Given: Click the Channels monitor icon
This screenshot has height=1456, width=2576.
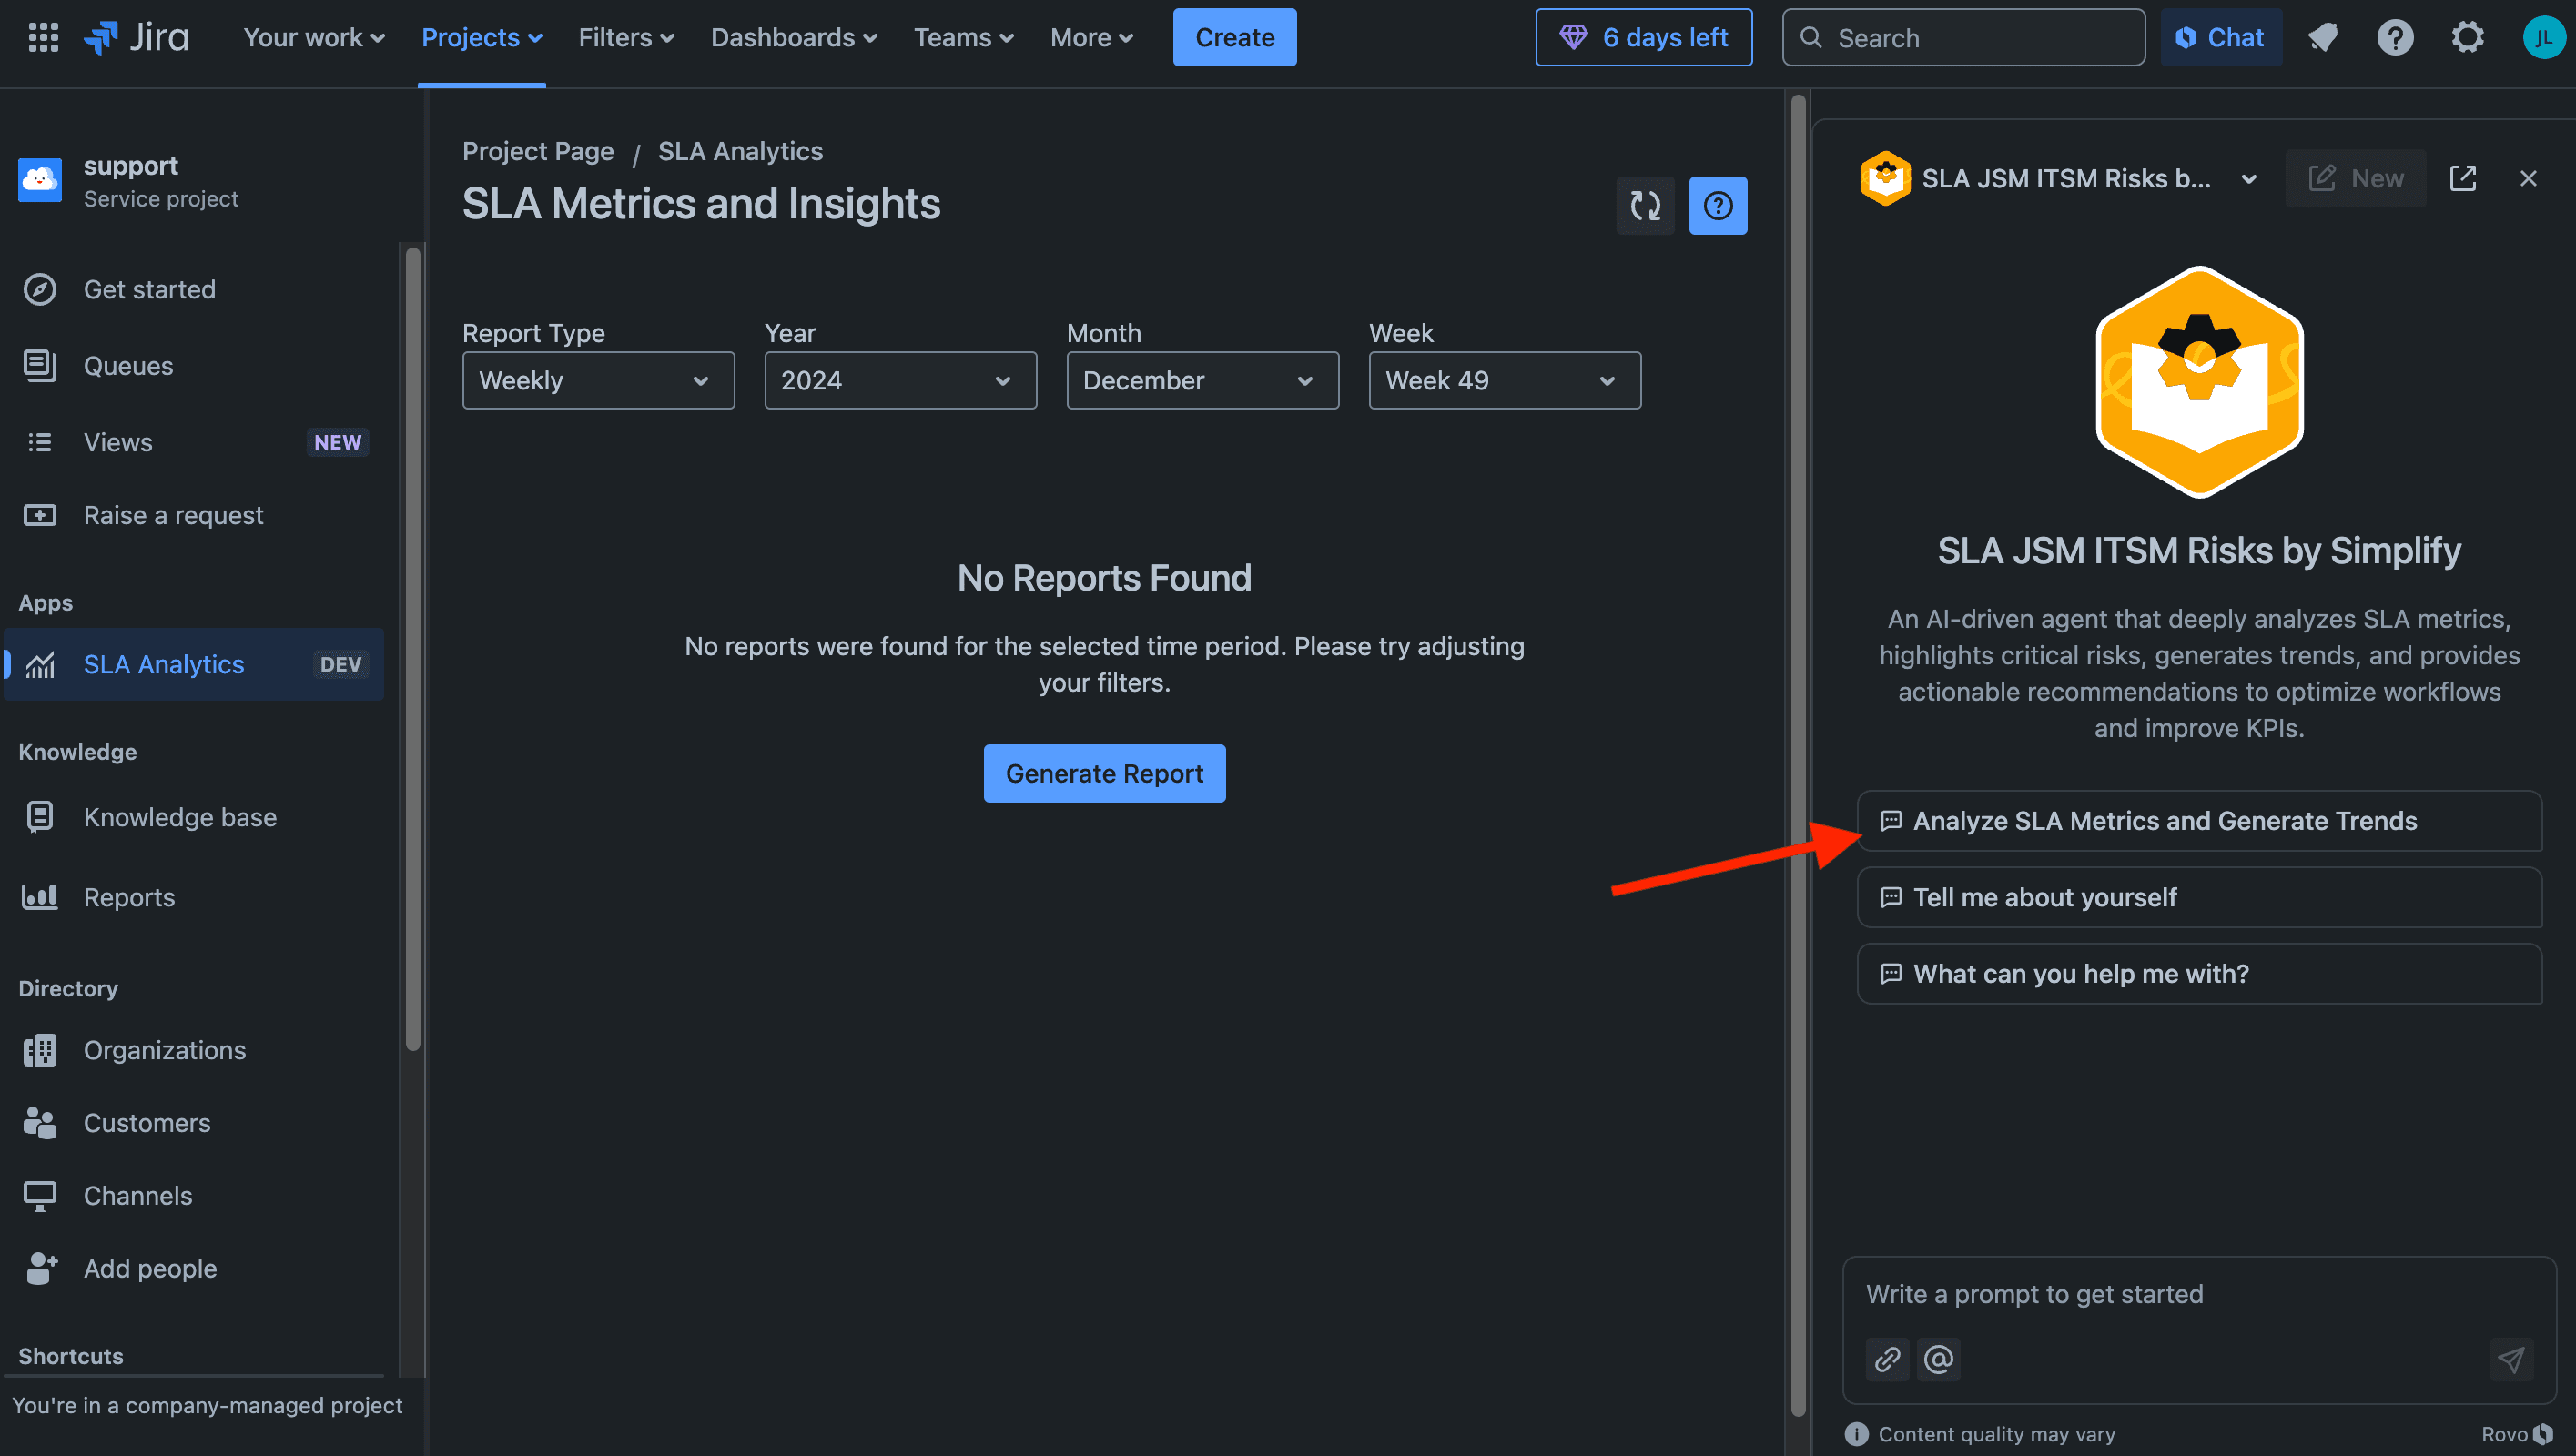Looking at the screenshot, I should tap(40, 1196).
